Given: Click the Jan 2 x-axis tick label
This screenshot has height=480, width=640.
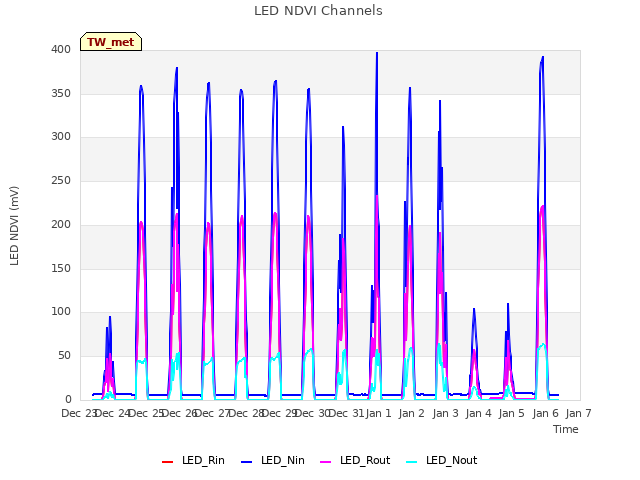Looking at the screenshot, I should [412, 413].
